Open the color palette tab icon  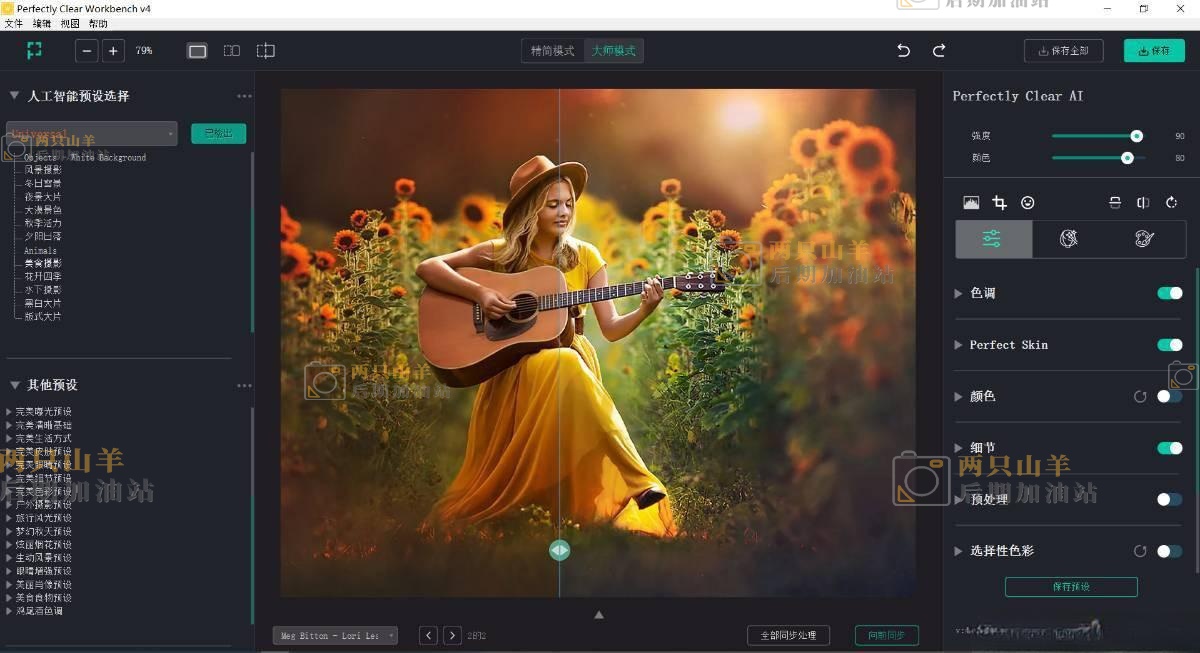pos(1145,239)
